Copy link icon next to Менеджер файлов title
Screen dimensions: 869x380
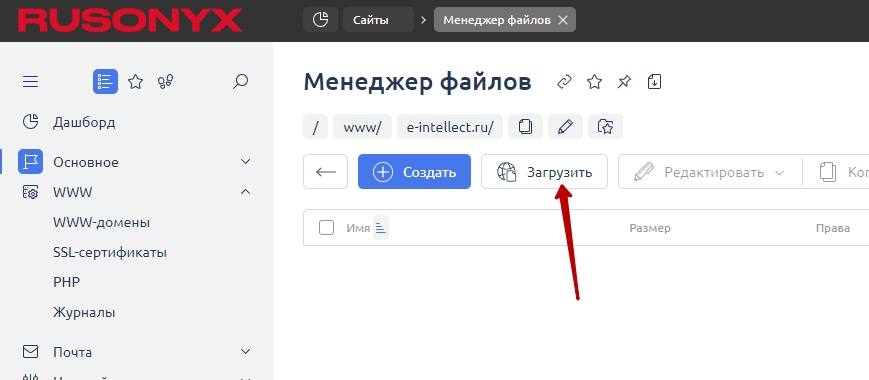(x=564, y=82)
